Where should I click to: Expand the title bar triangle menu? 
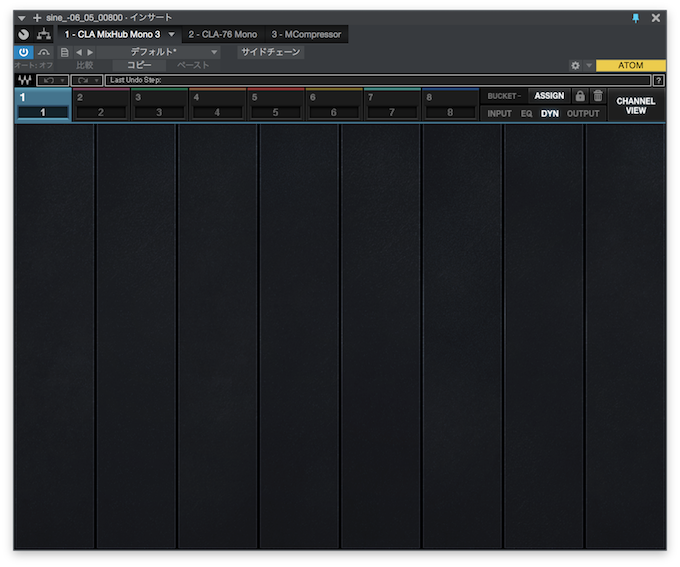[22, 18]
